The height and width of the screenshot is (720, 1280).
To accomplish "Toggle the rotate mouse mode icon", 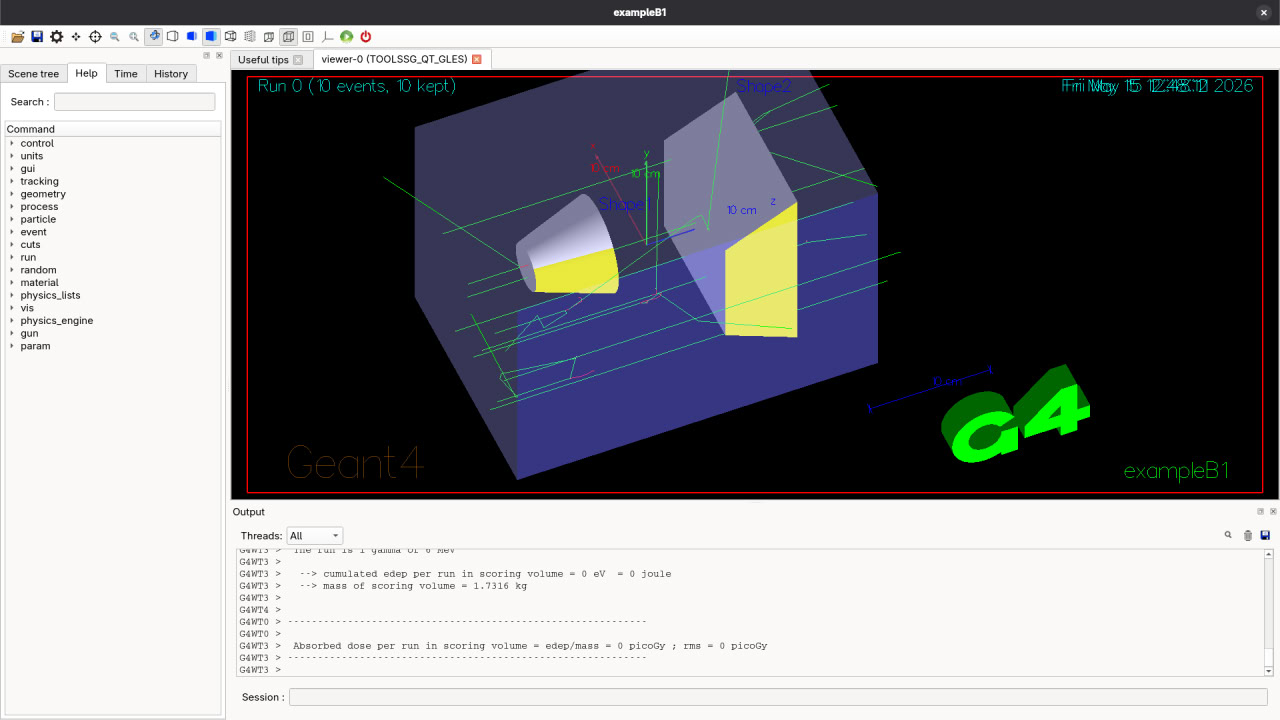I will coord(153,37).
